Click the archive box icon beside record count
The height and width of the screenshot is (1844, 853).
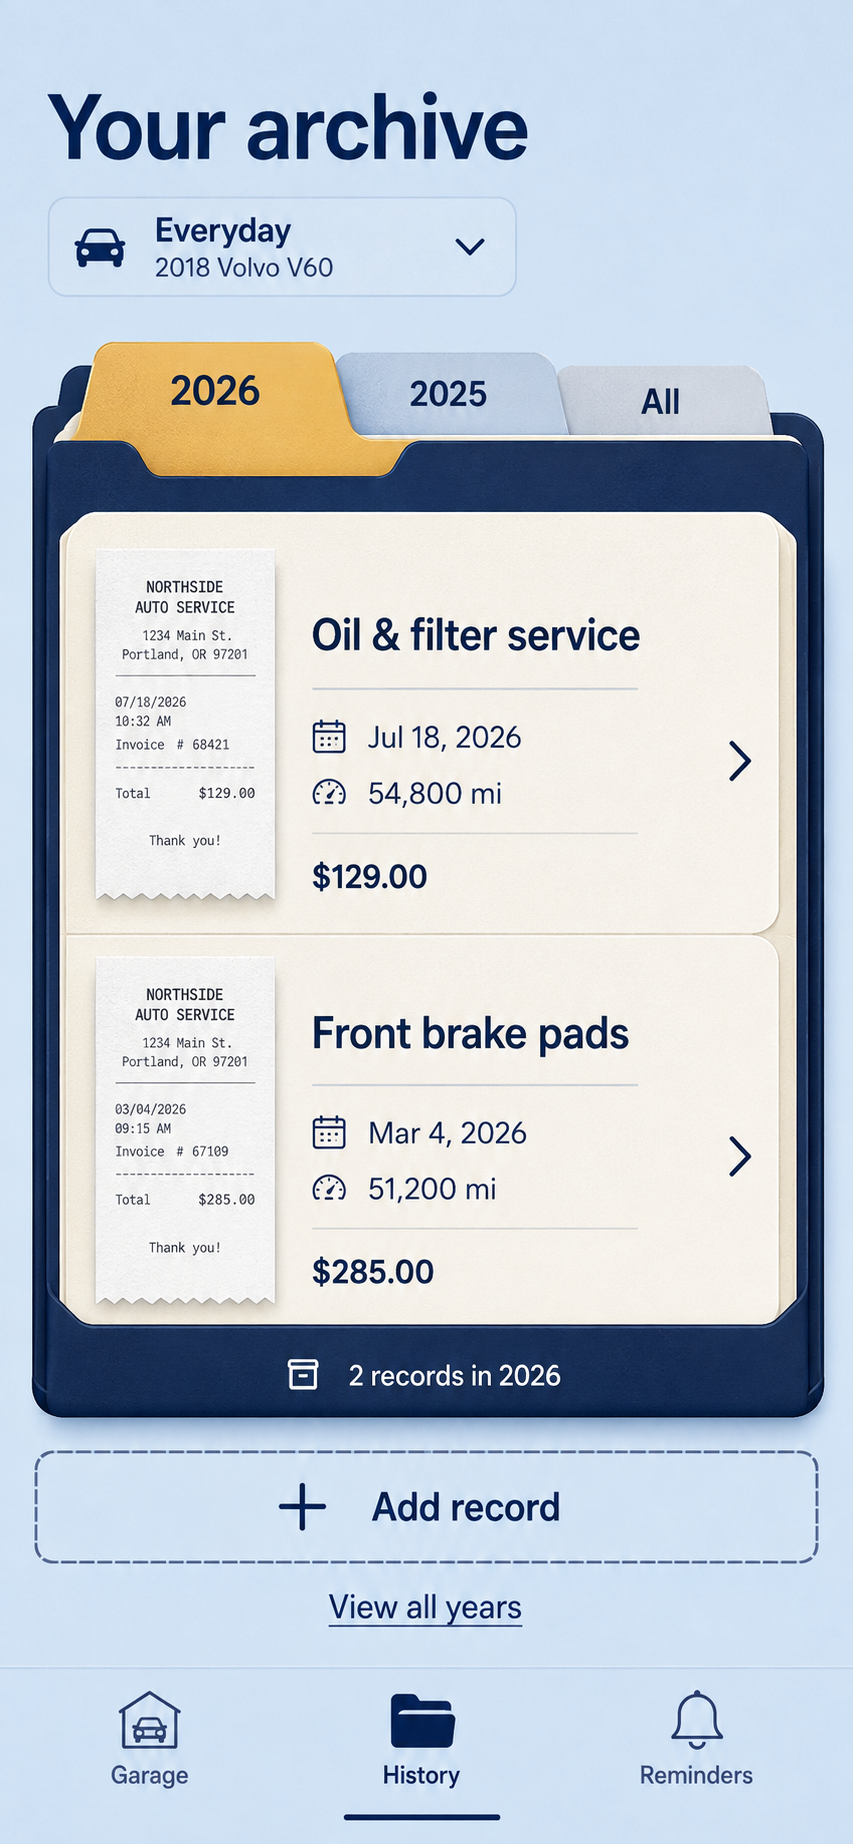[x=303, y=1374]
